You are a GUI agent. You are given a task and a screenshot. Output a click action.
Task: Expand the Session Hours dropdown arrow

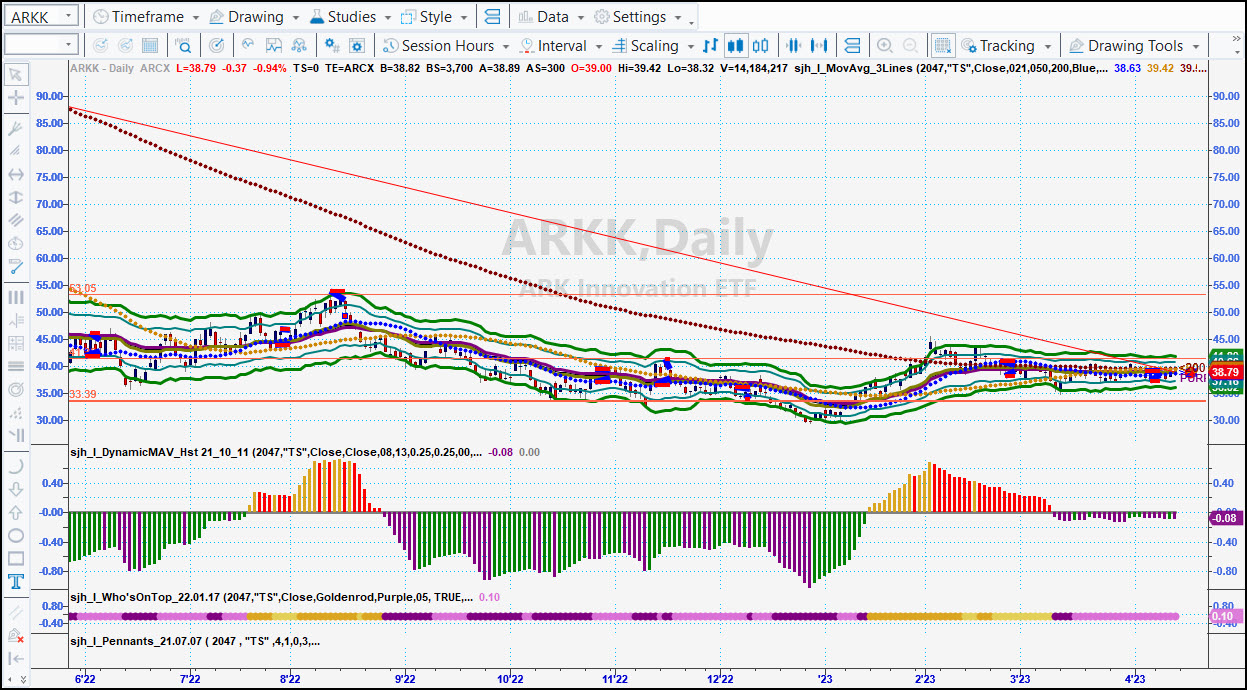tap(505, 46)
